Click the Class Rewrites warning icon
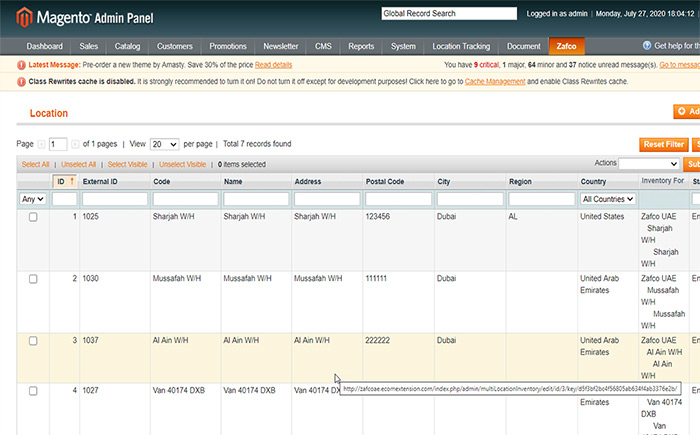This screenshot has height=435, width=700. point(21,82)
